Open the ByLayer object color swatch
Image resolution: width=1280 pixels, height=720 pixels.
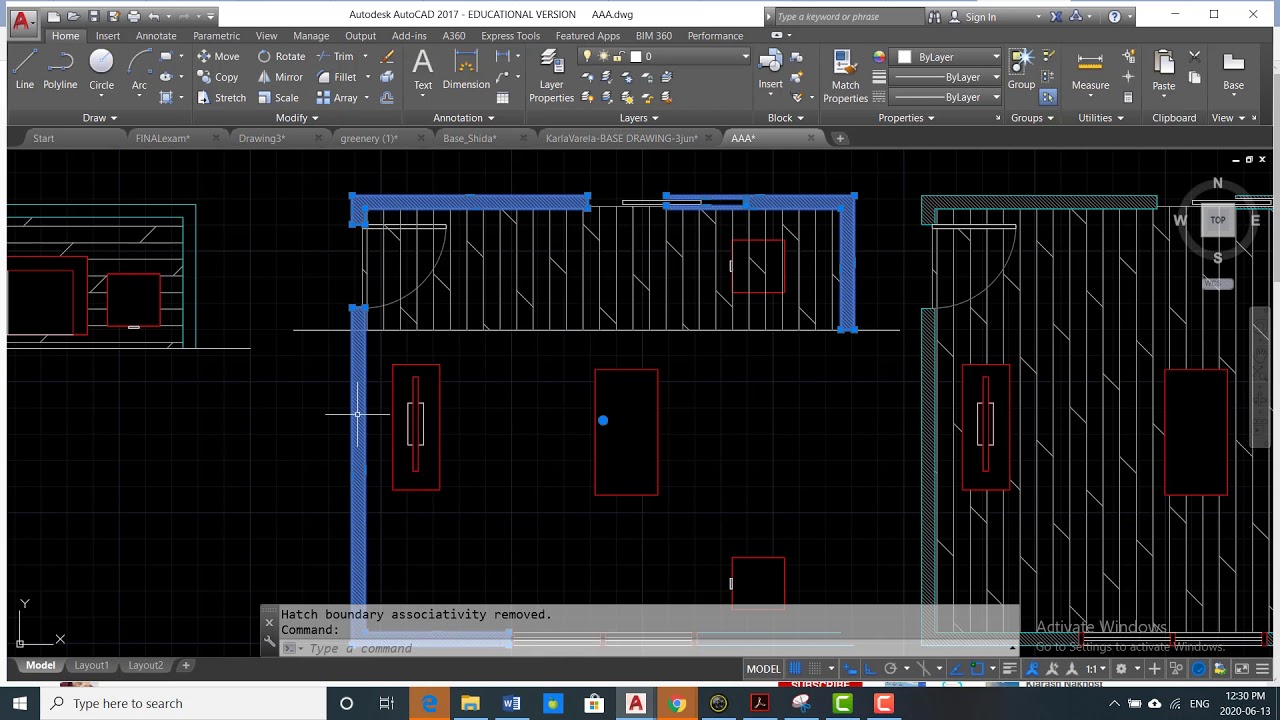pyautogui.click(x=946, y=57)
